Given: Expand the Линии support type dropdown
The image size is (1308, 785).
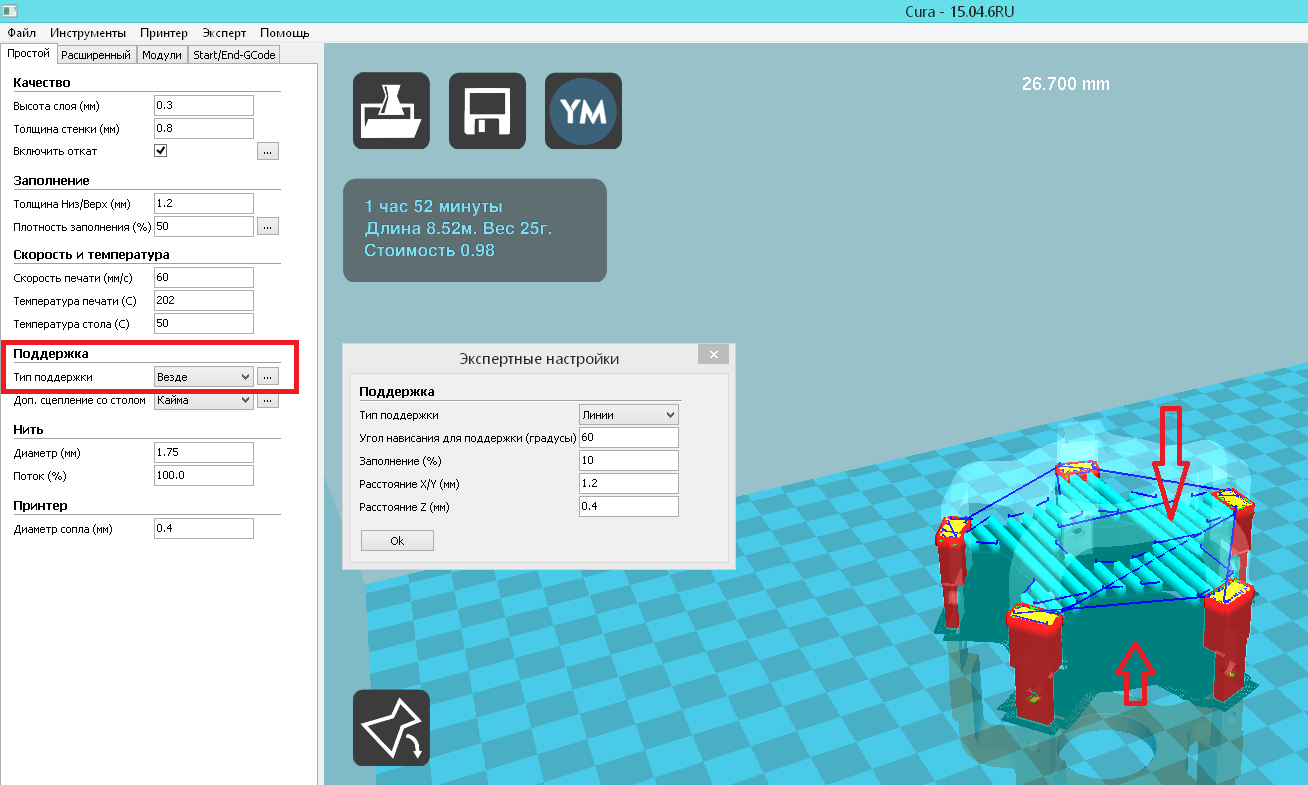Looking at the screenshot, I should (628, 415).
